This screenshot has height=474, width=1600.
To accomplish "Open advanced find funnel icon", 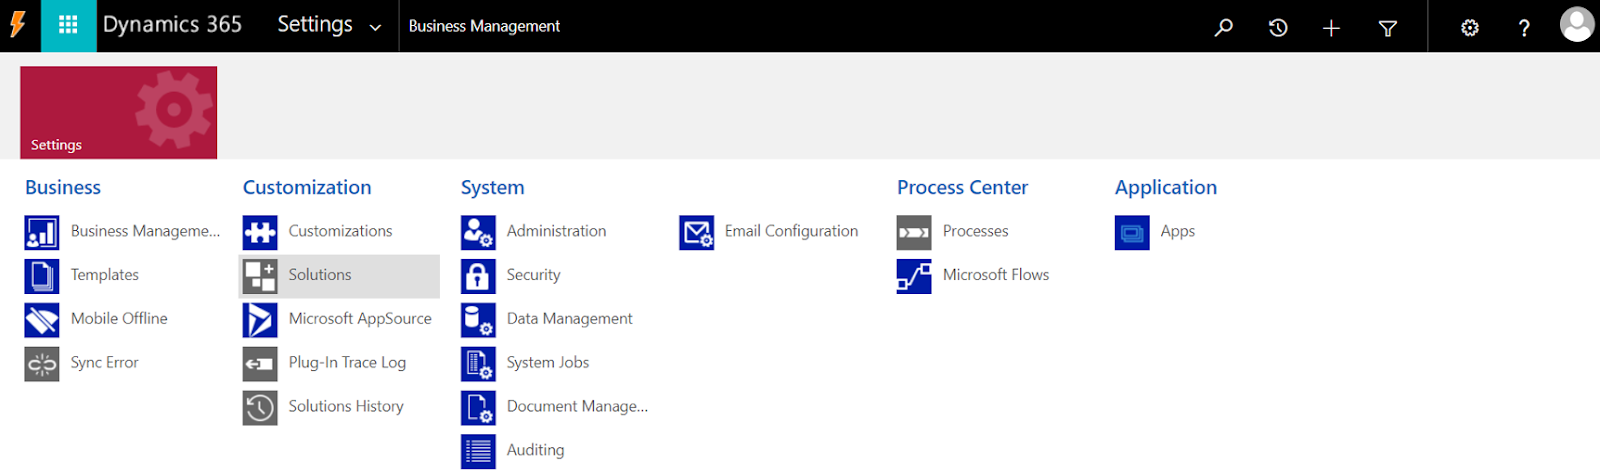I will [1388, 28].
